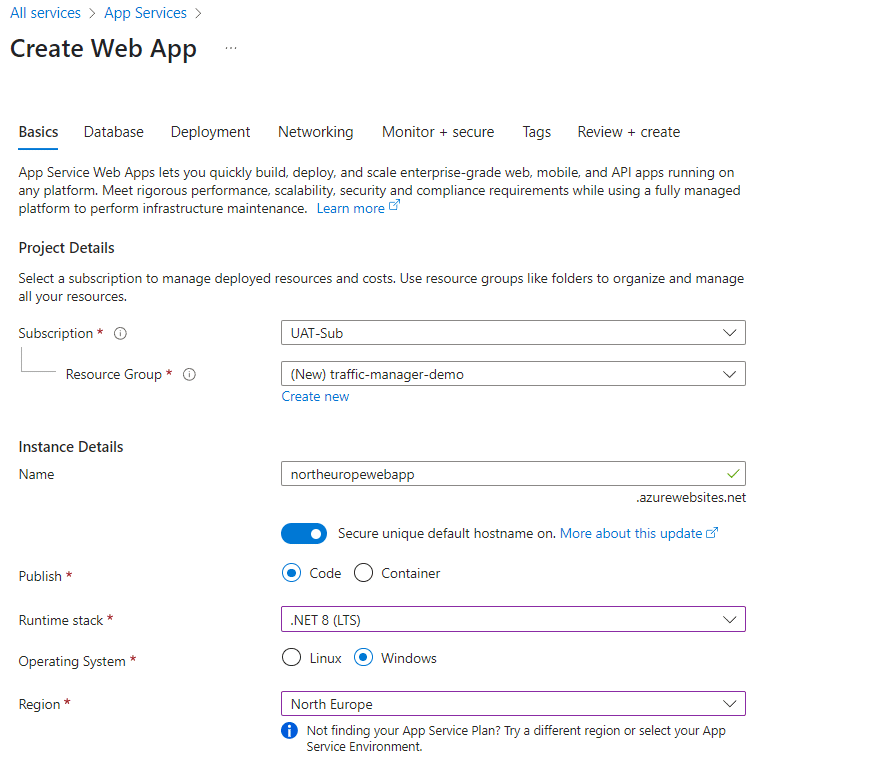
Task: Click the blue info icon below Region
Action: [290, 731]
